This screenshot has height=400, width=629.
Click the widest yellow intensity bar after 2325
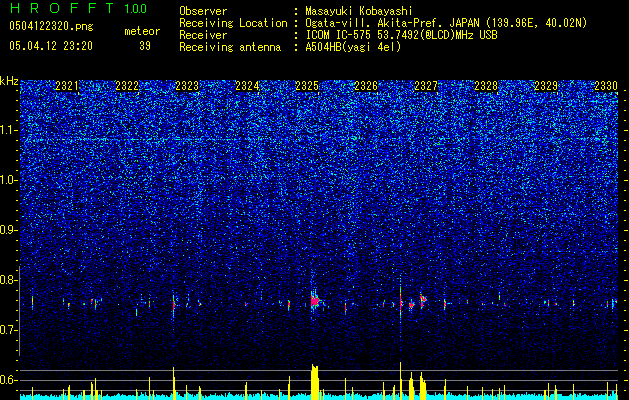(315, 382)
